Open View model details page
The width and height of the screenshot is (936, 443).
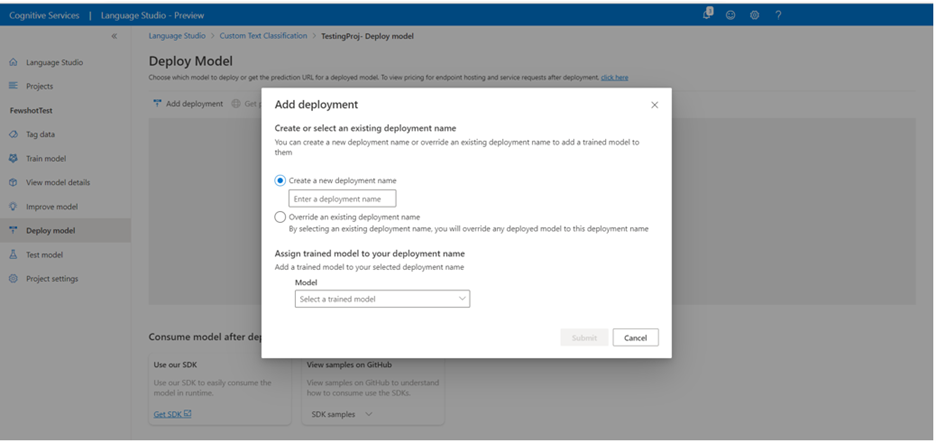click(58, 182)
